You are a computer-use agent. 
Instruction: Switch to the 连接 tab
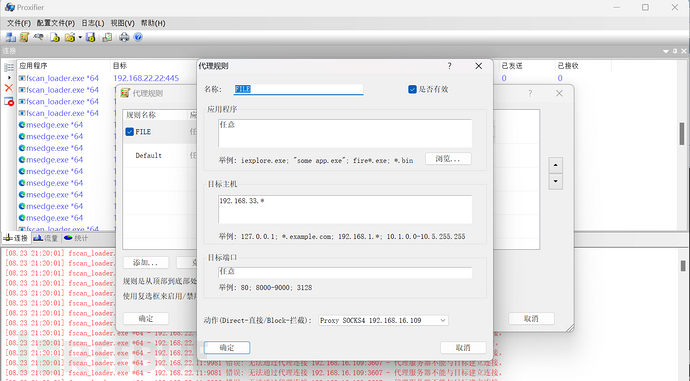click(16, 238)
